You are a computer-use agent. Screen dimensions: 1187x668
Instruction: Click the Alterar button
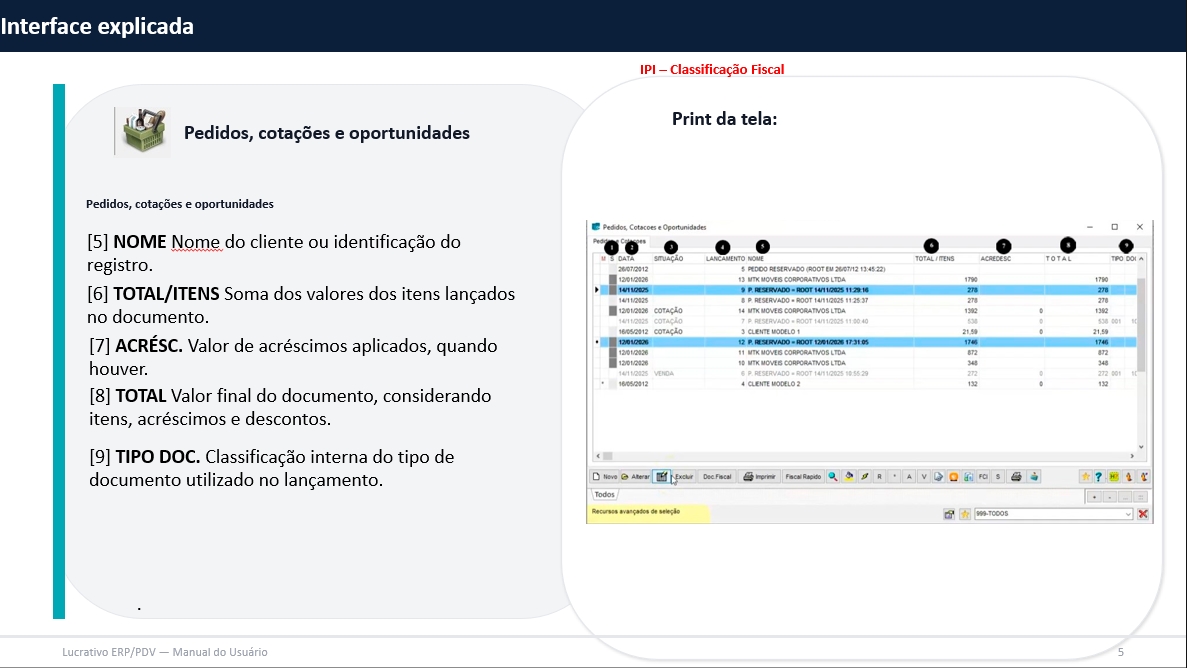click(635, 477)
